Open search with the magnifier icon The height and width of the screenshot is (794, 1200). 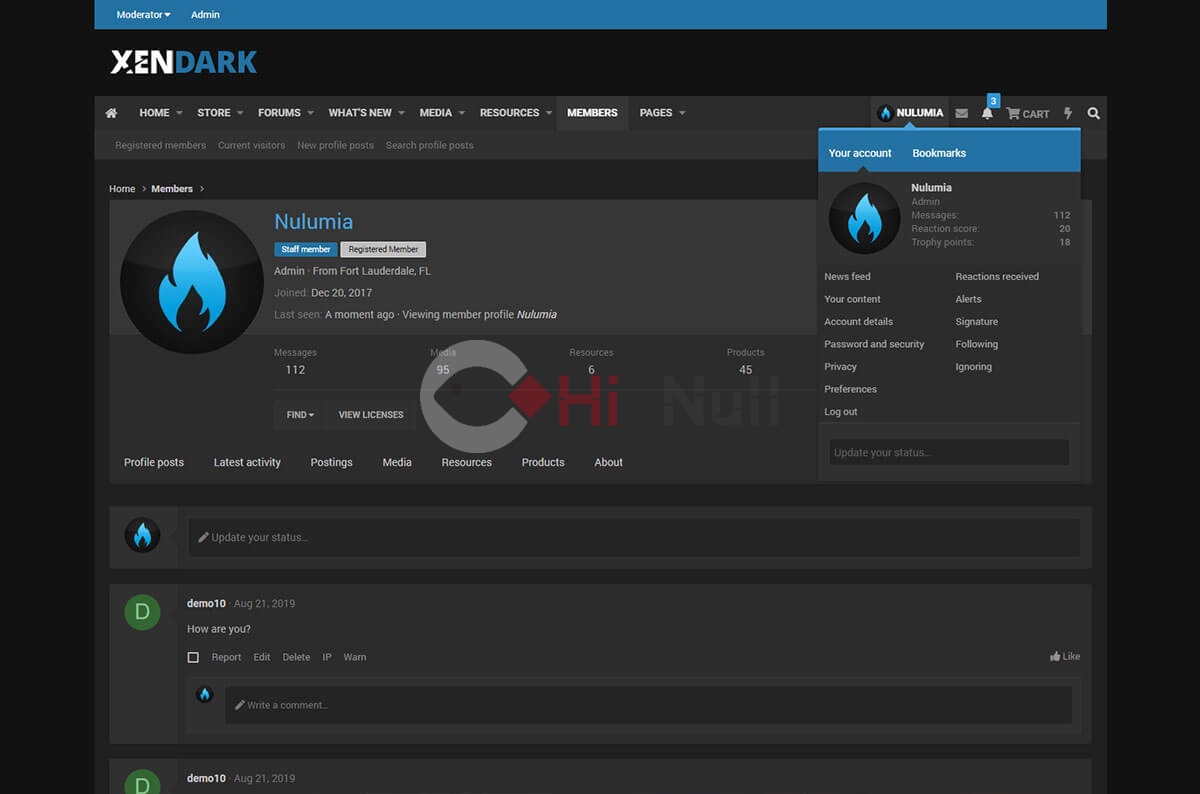[1093, 114]
